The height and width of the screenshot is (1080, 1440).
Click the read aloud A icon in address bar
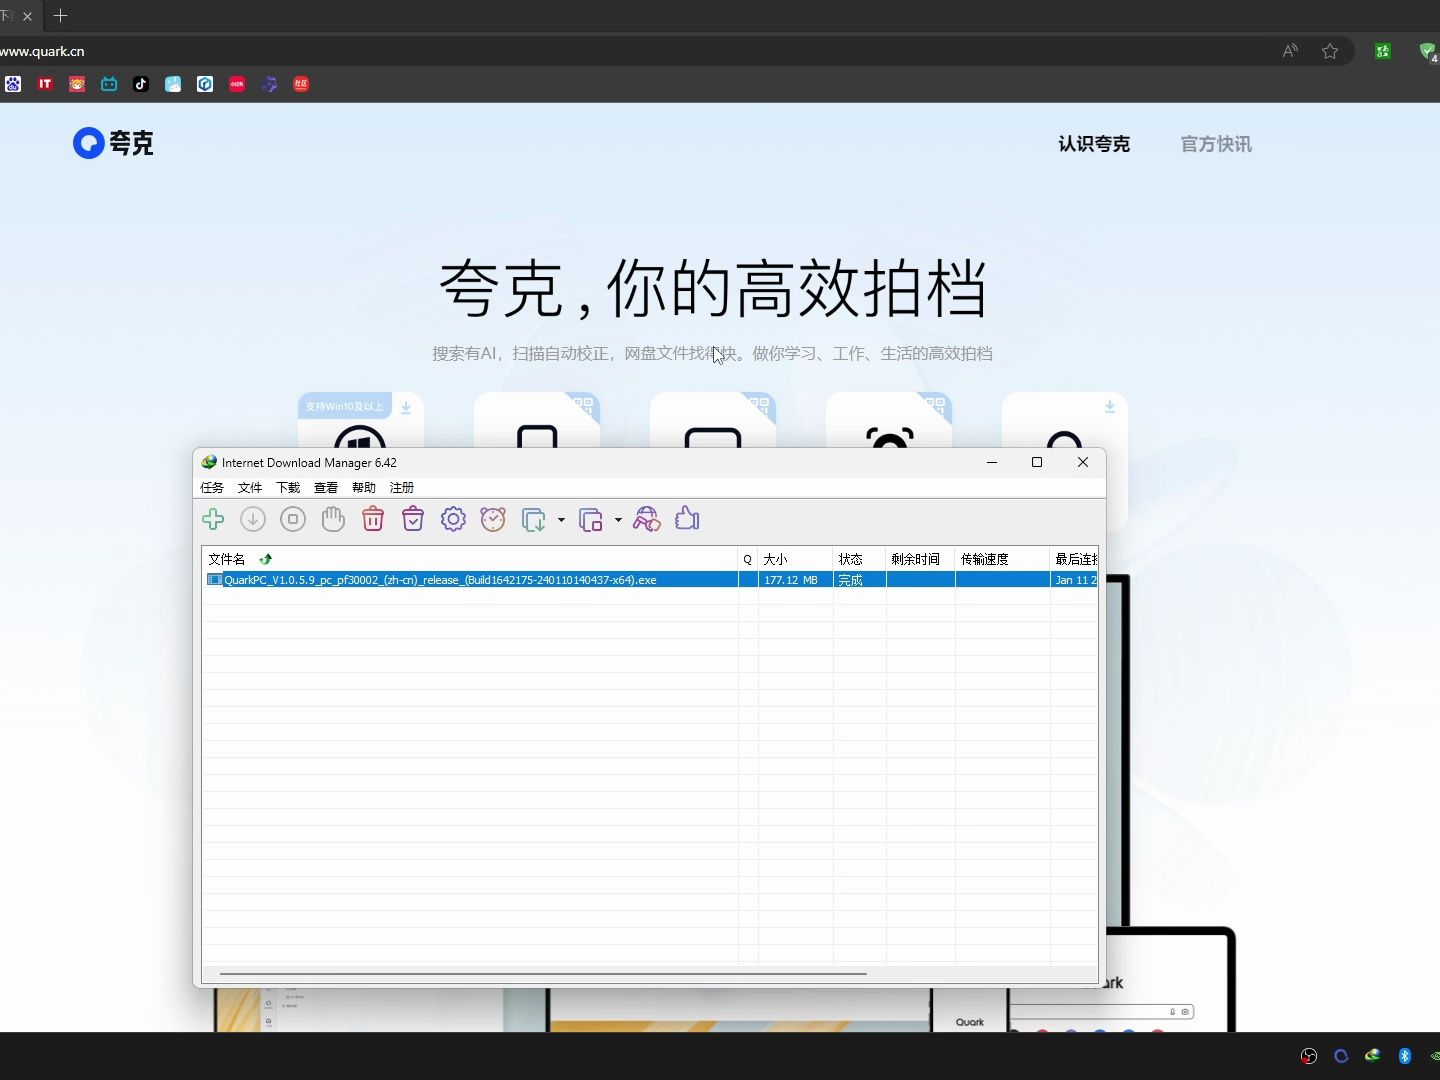tap(1290, 51)
